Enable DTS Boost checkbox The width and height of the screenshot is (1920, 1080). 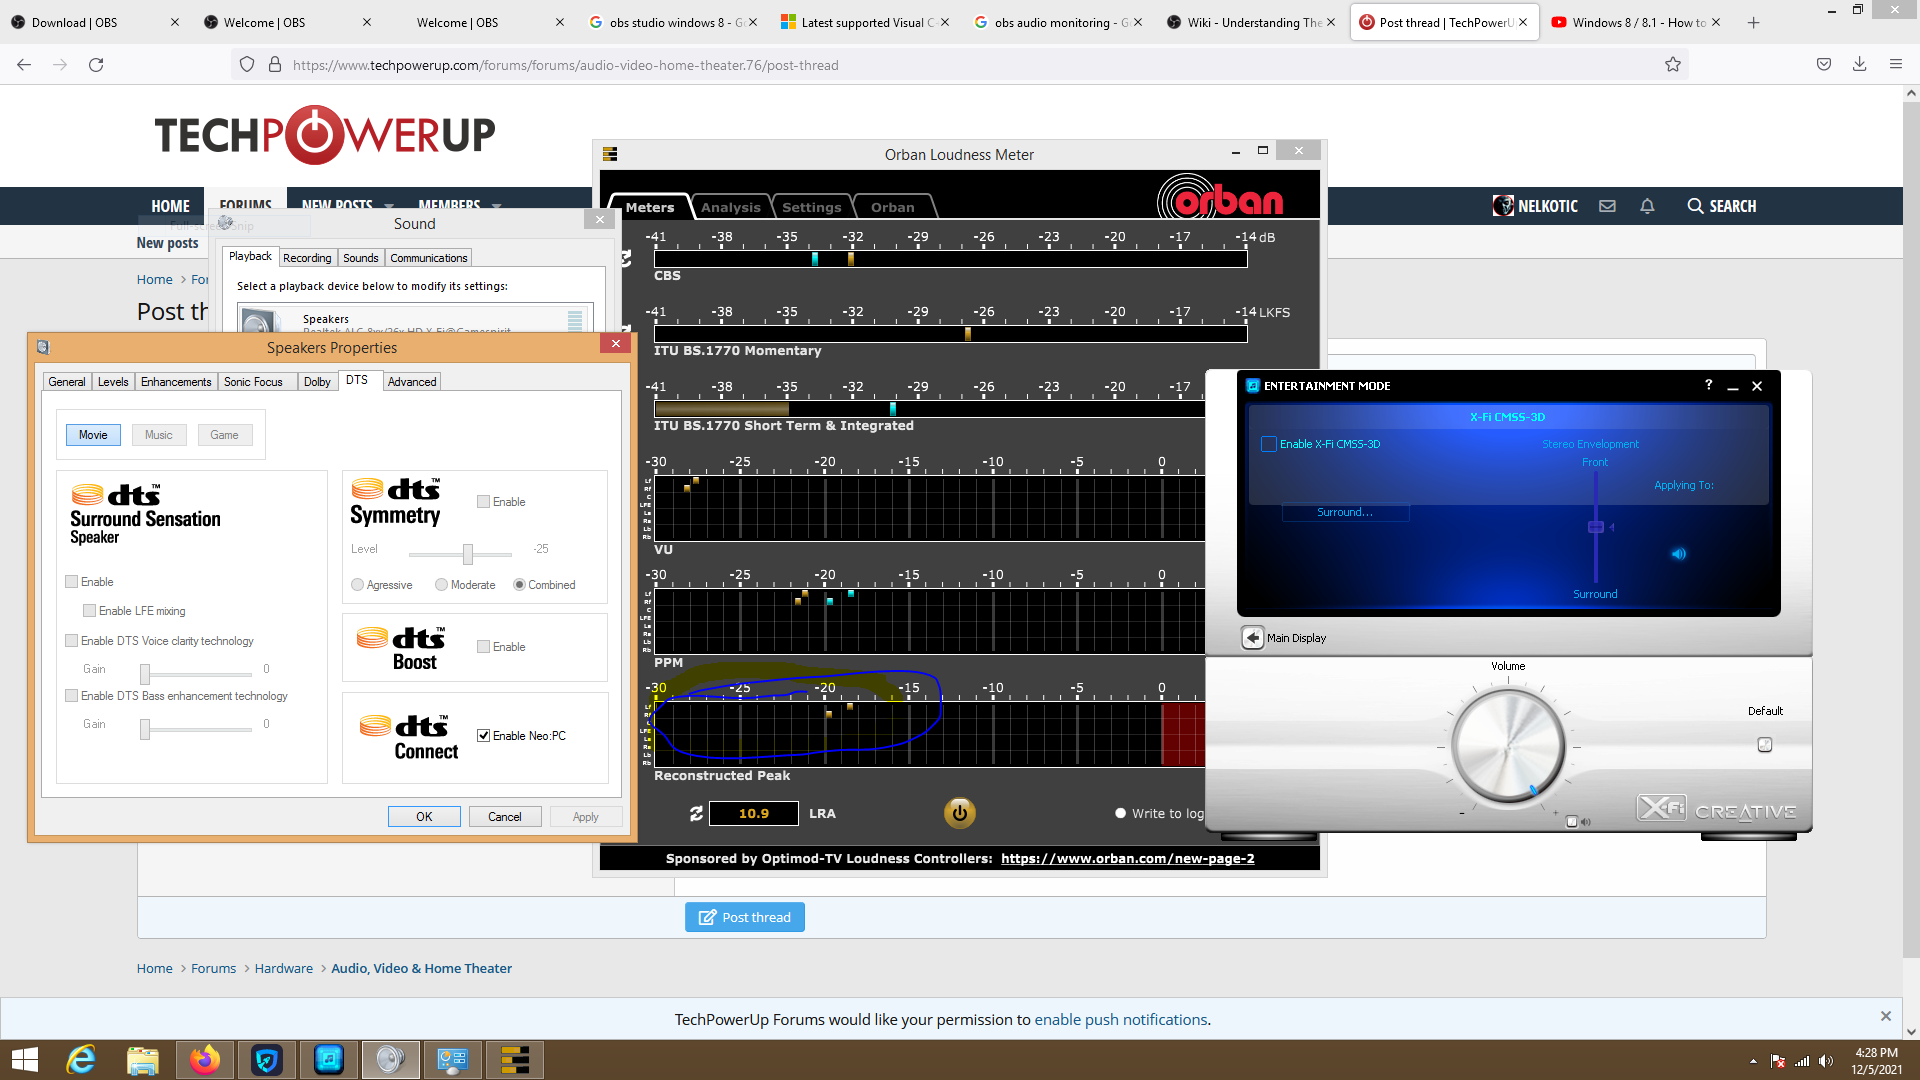(483, 647)
